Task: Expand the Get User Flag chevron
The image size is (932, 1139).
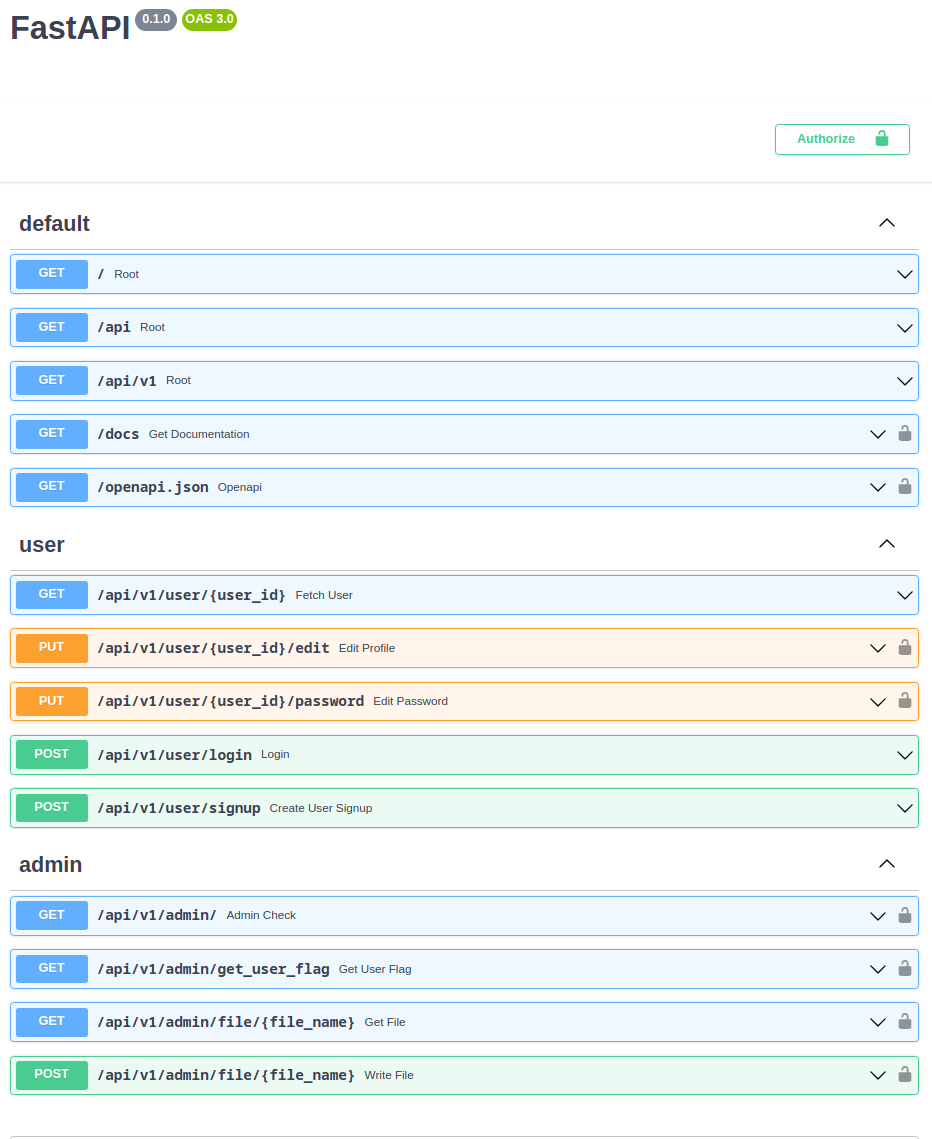Action: click(x=878, y=969)
